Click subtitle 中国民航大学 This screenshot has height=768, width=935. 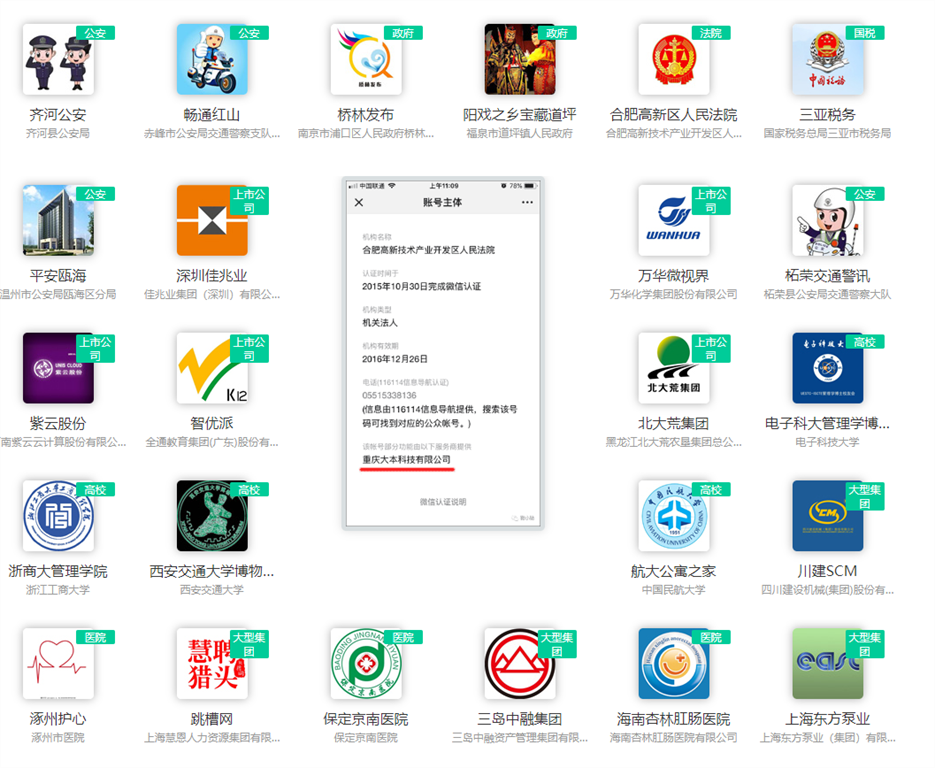[673, 590]
